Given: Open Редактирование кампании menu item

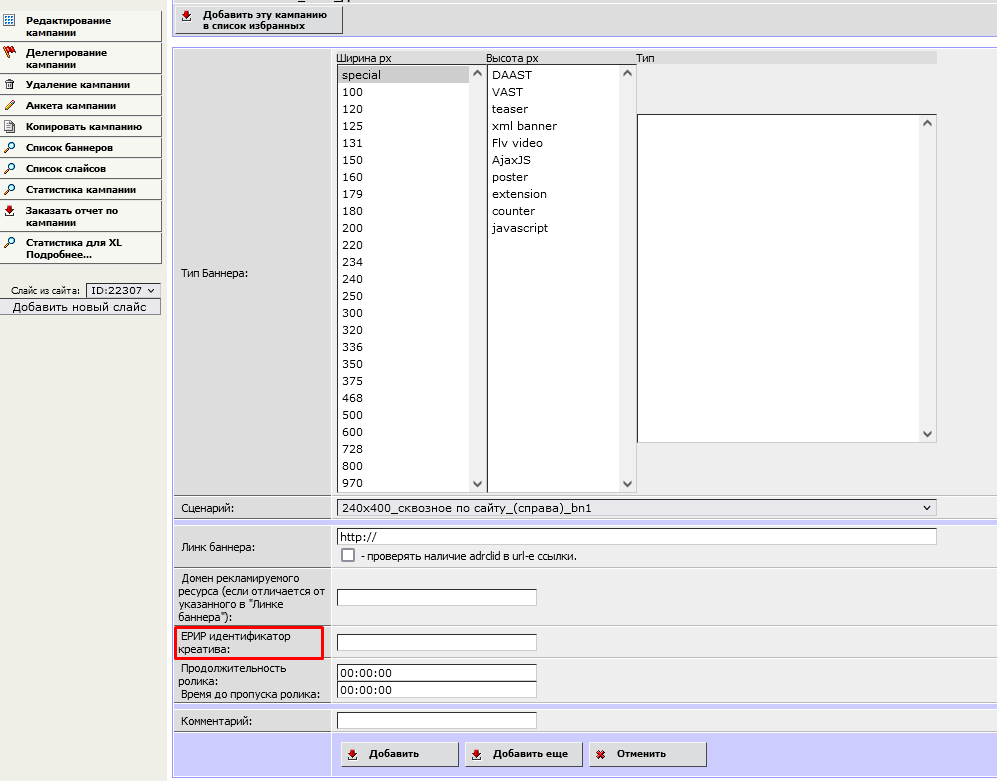Looking at the screenshot, I should (81, 26).
